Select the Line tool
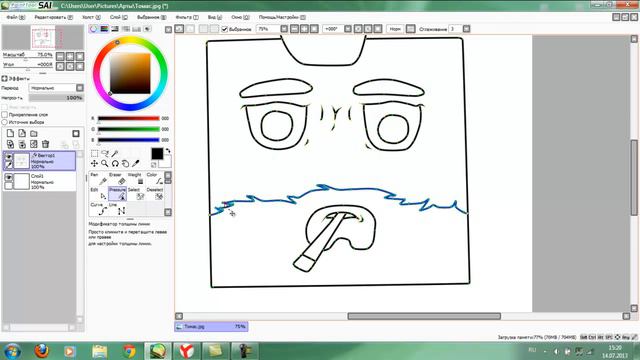Screen dimensions: 640x360 coord(117,209)
